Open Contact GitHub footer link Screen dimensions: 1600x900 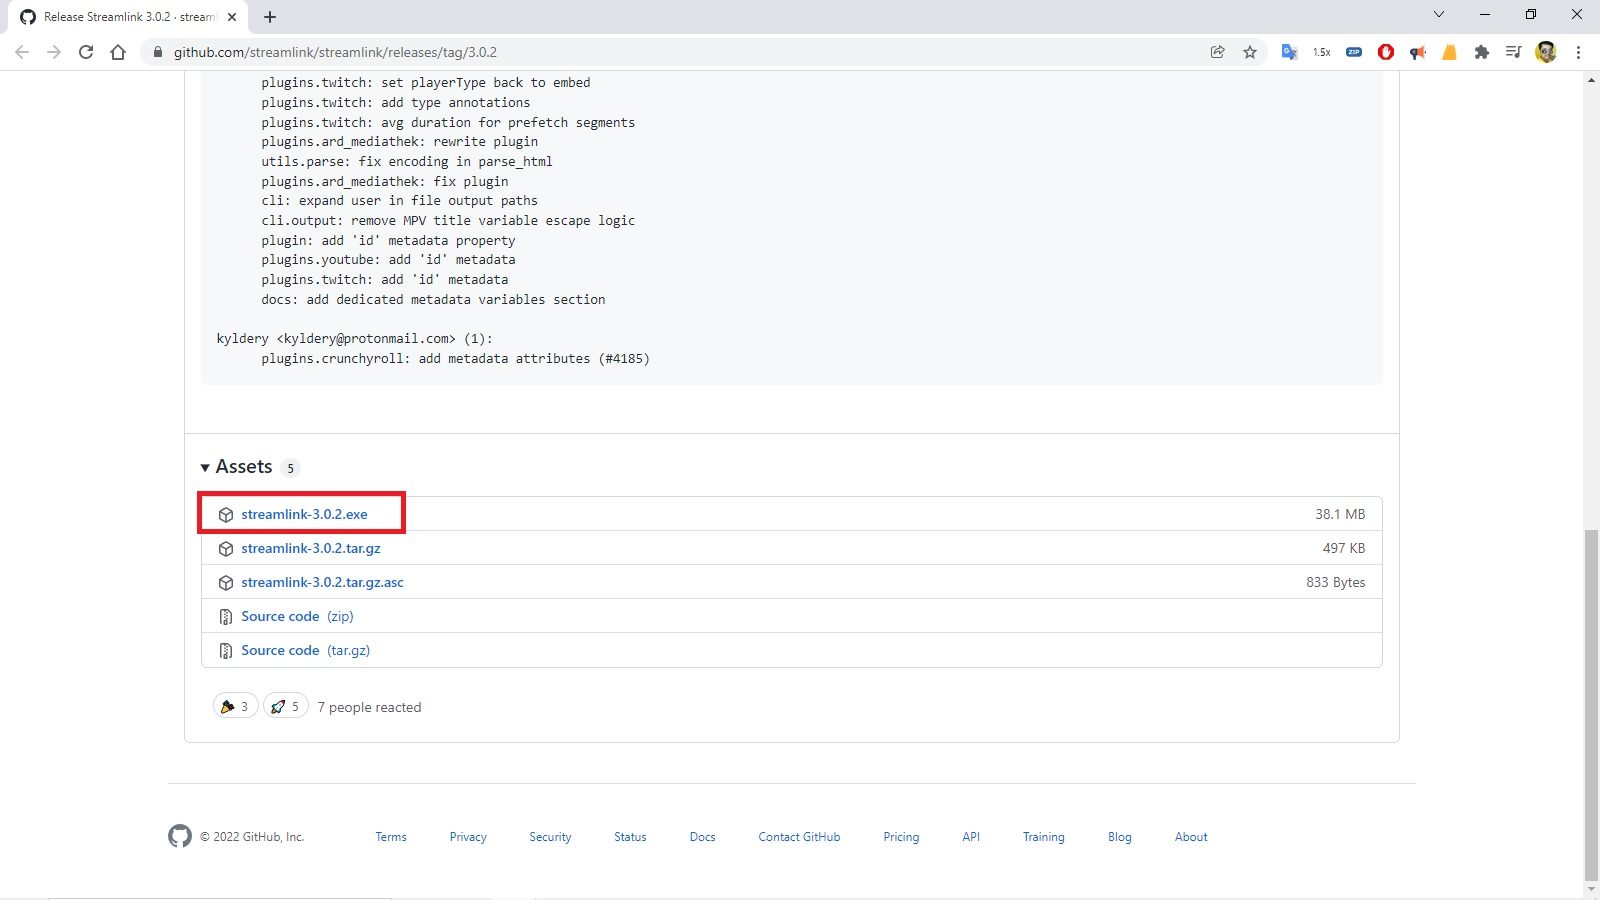[x=799, y=837]
